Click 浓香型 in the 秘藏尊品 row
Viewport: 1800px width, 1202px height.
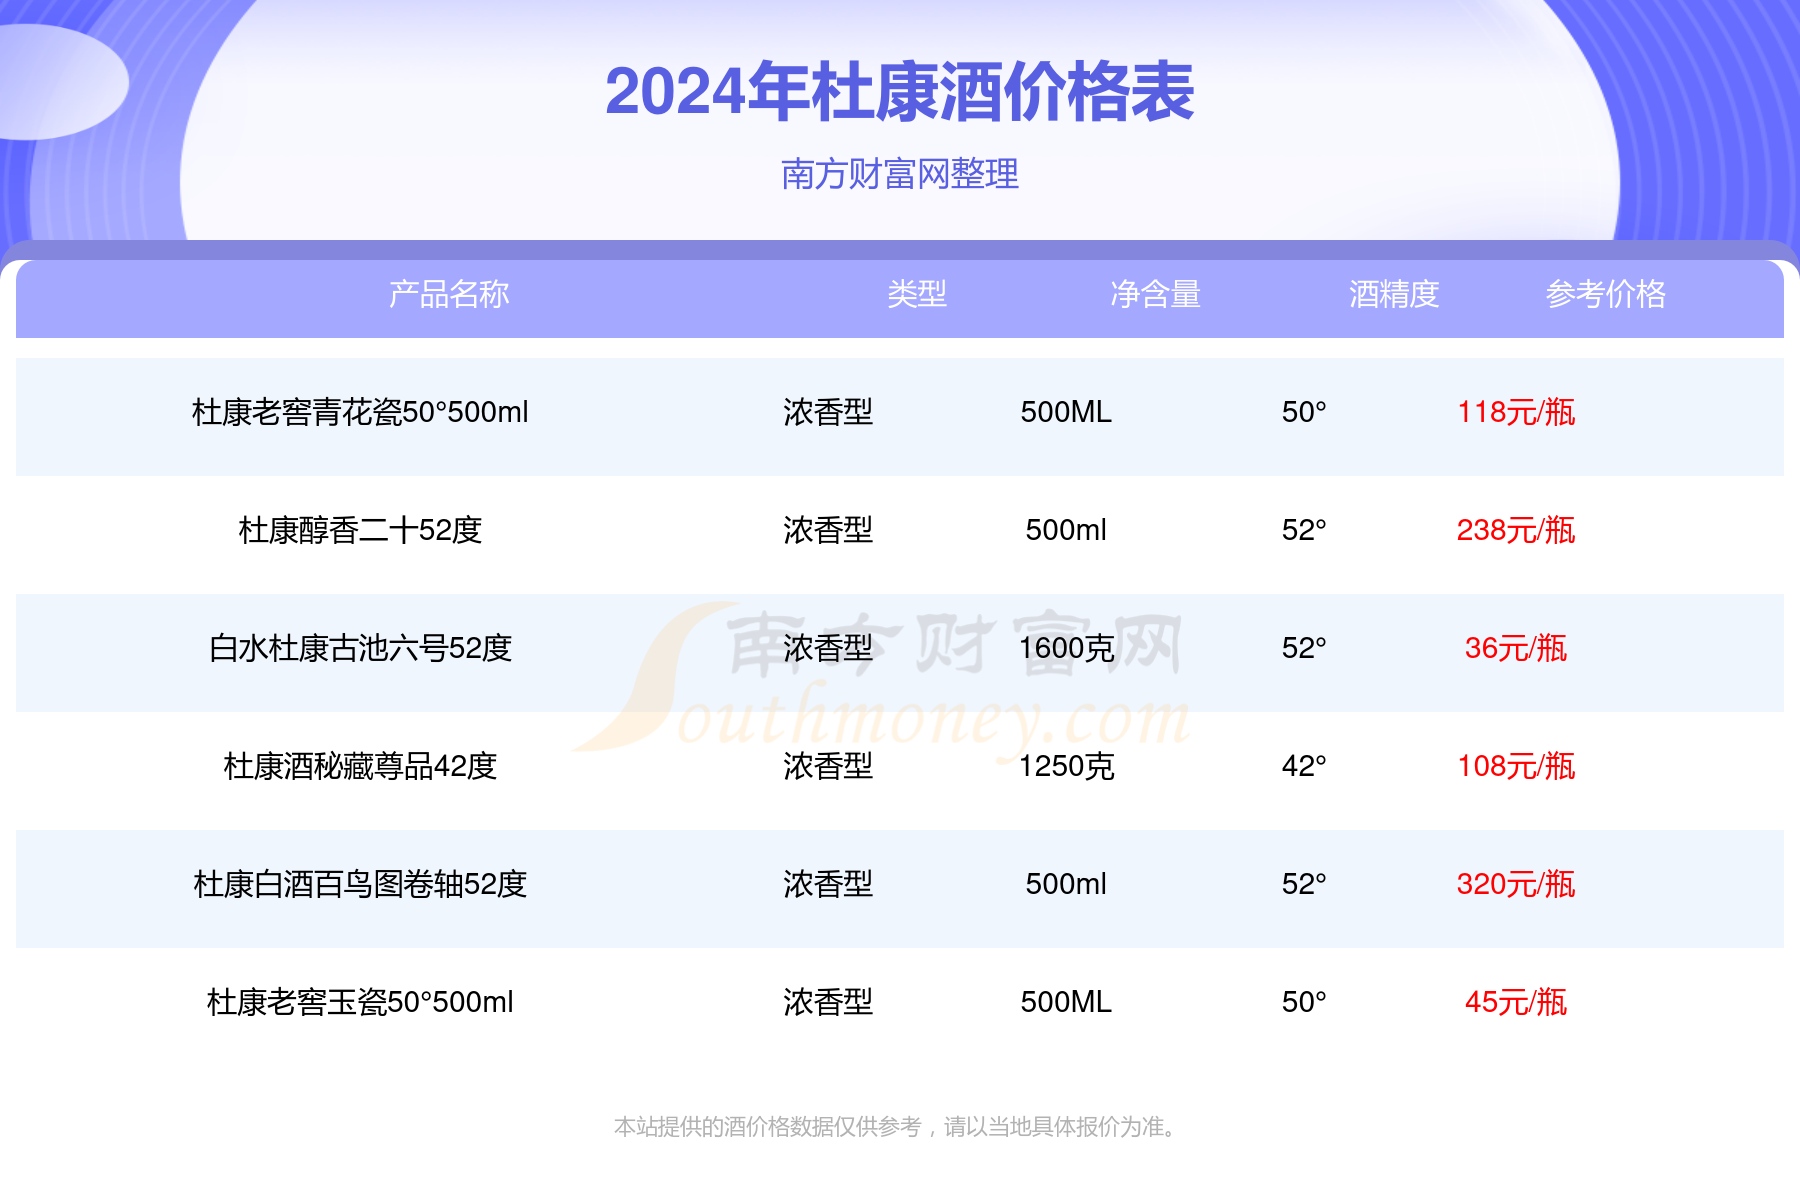828,766
